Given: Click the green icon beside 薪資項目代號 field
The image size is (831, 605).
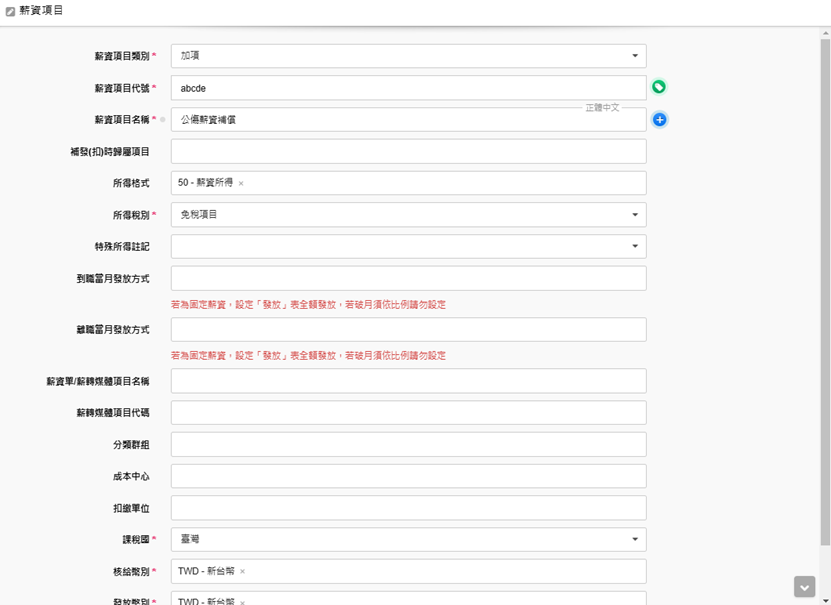Looking at the screenshot, I should click(x=659, y=87).
